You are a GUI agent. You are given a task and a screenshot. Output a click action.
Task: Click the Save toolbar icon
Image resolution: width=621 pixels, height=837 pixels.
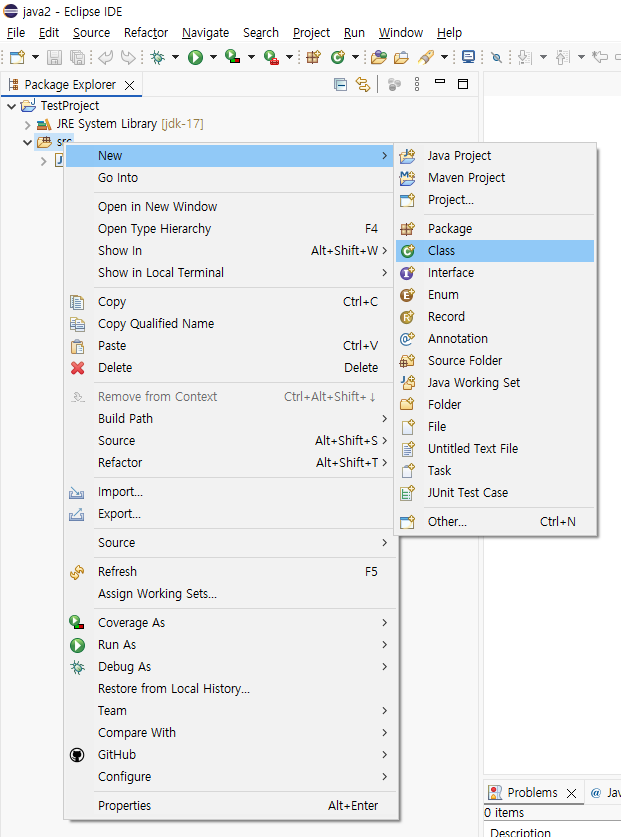pos(54,57)
